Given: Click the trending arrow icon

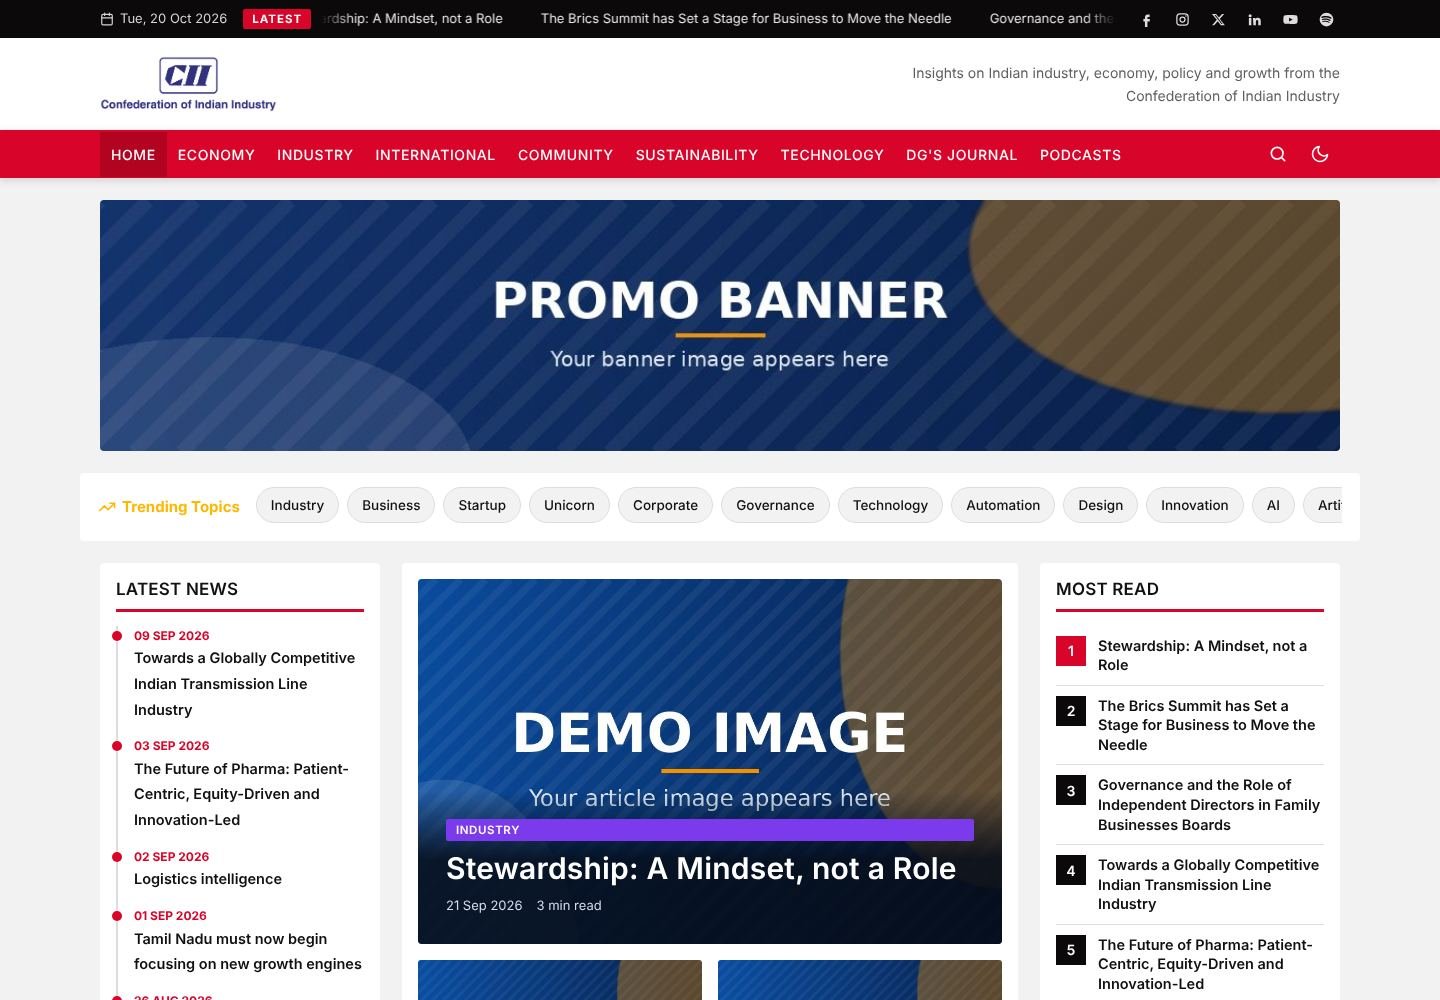Looking at the screenshot, I should click(107, 507).
